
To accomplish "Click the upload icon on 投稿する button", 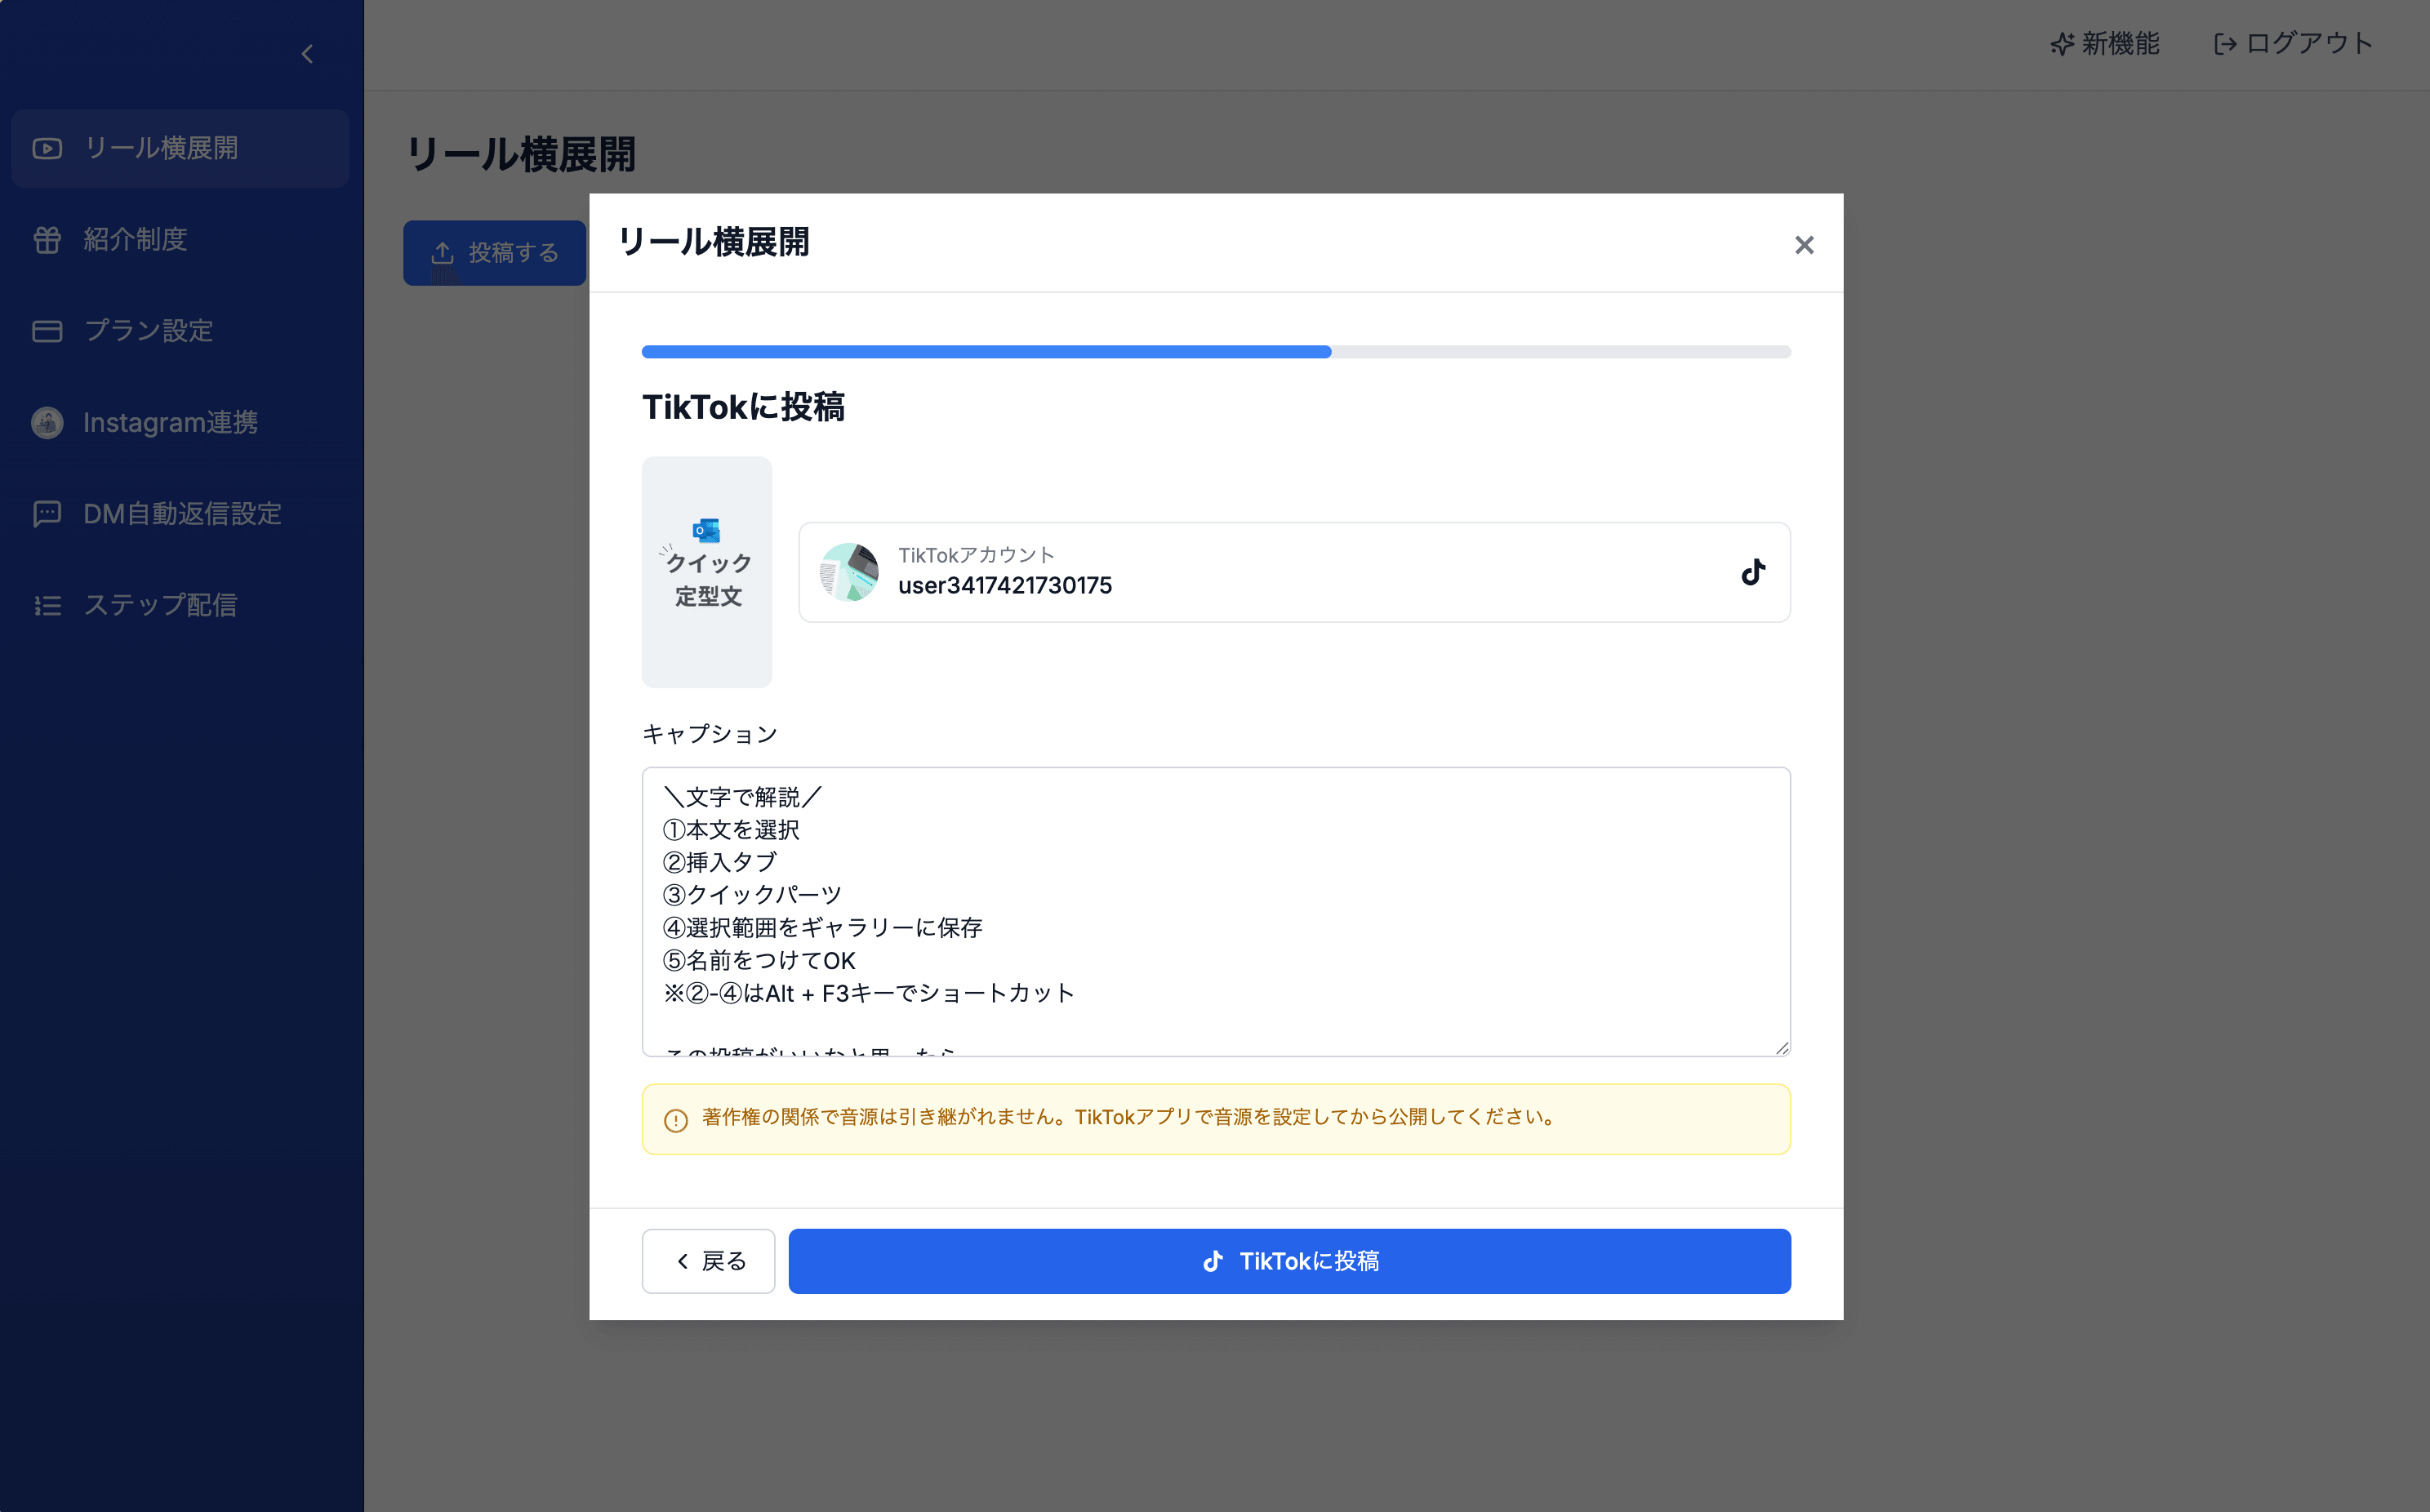I will coord(442,253).
